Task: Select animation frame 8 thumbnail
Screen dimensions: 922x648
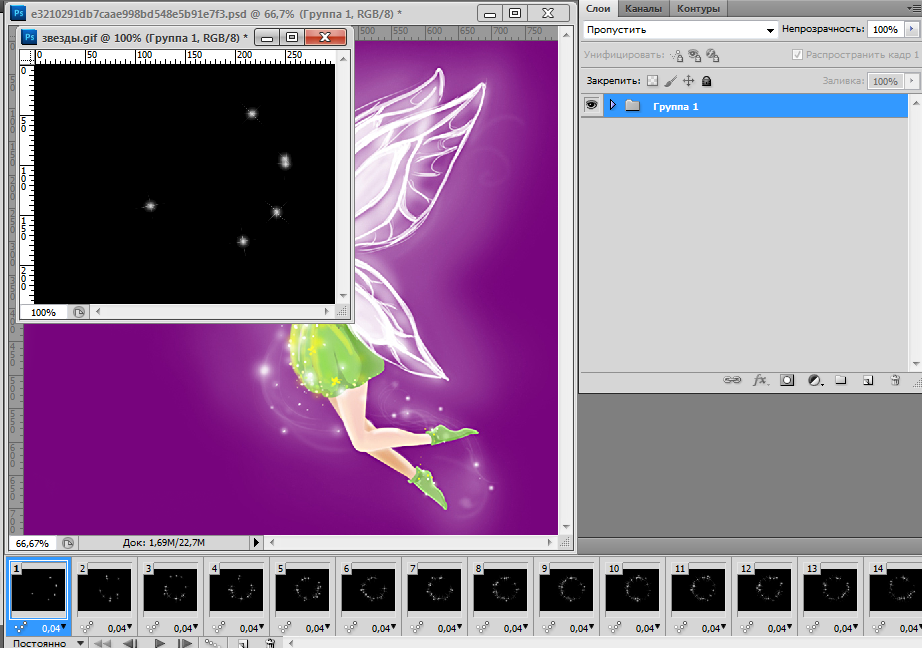Action: (x=500, y=590)
